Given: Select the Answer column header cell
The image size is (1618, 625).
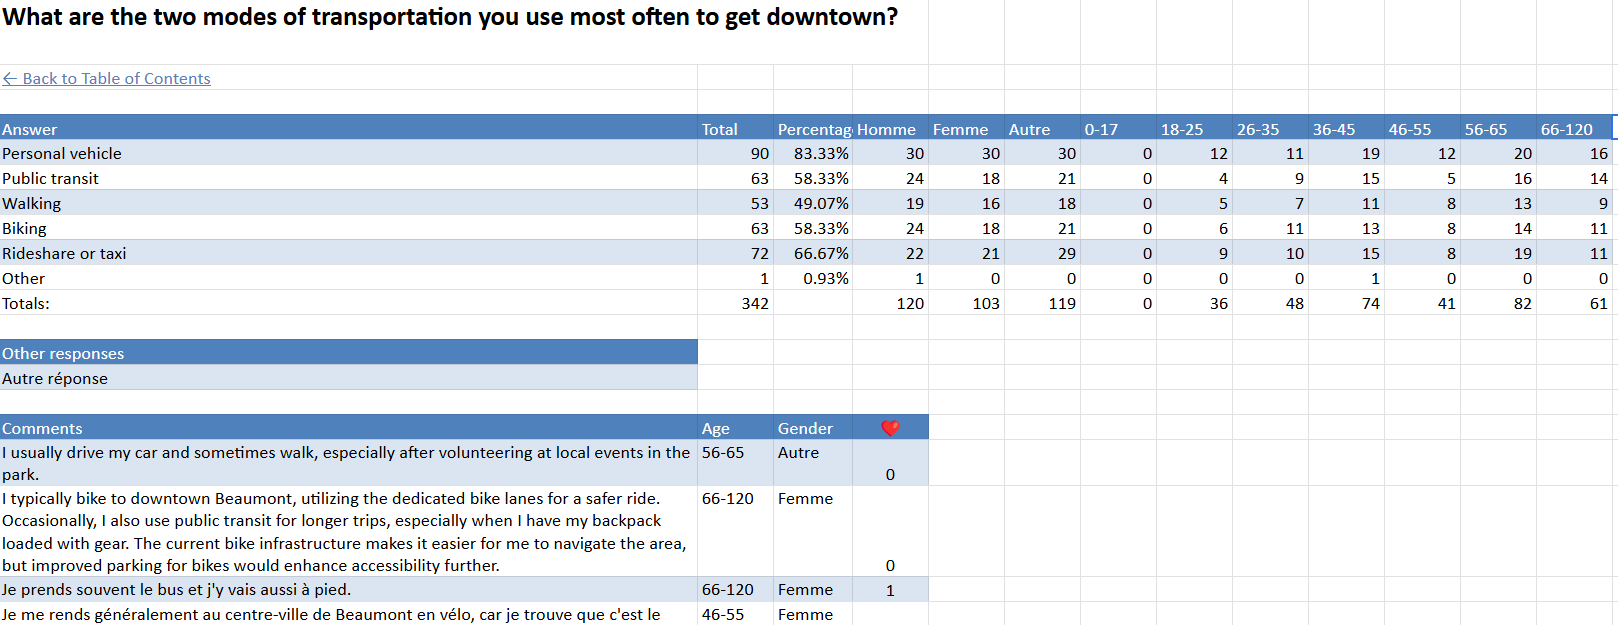Looking at the screenshot, I should pos(30,129).
